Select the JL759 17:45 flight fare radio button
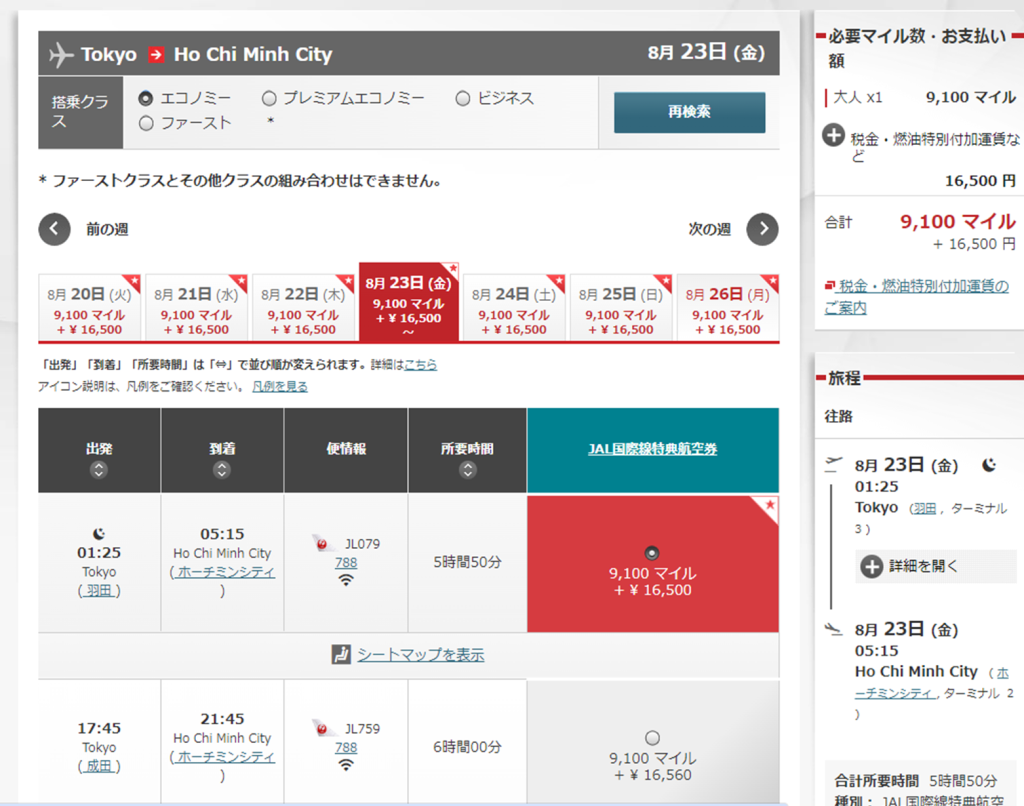Image resolution: width=1024 pixels, height=806 pixels. coord(653,738)
